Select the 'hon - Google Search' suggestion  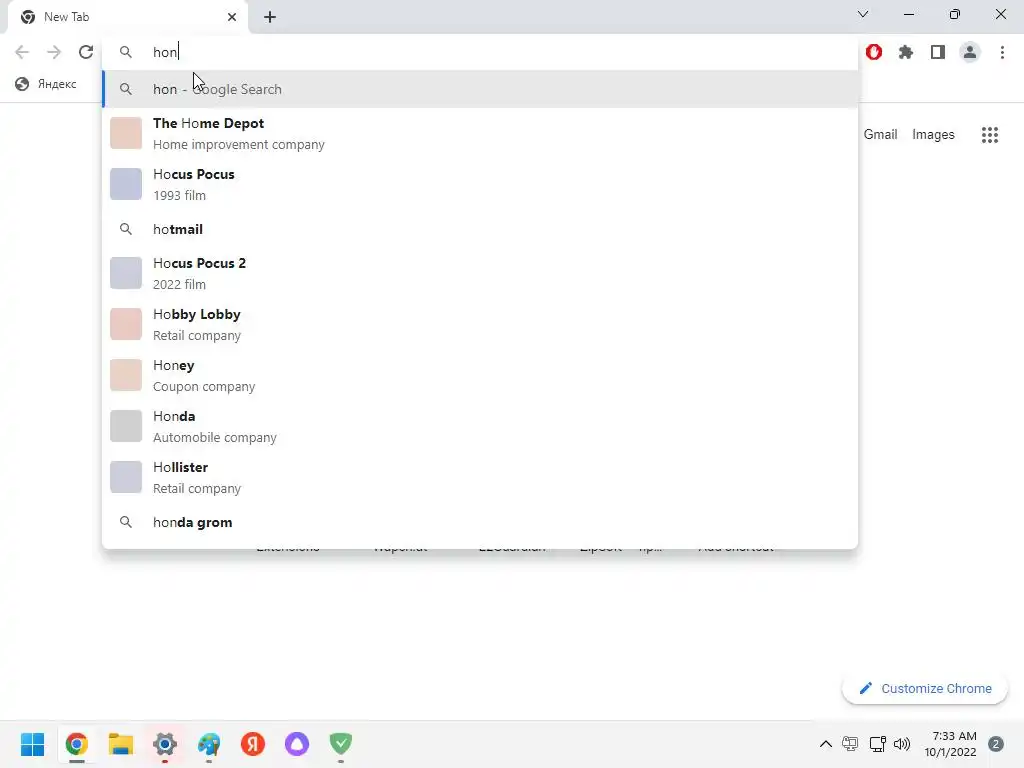pos(480,89)
